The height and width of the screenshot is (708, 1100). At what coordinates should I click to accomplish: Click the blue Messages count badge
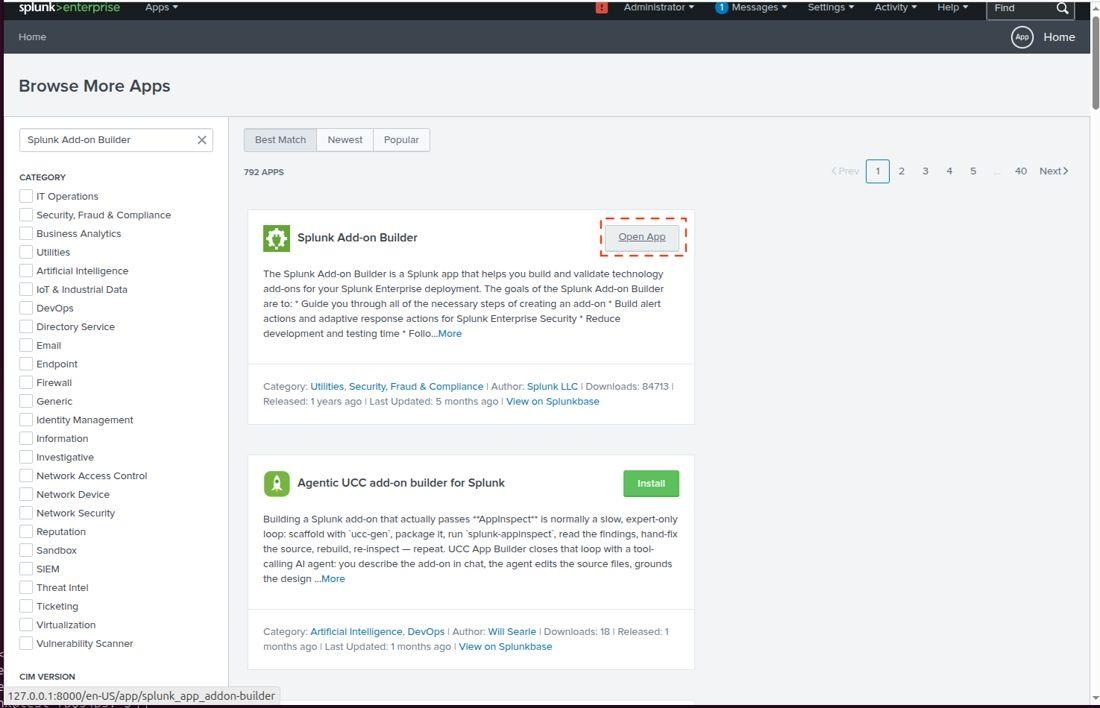pyautogui.click(x=721, y=8)
